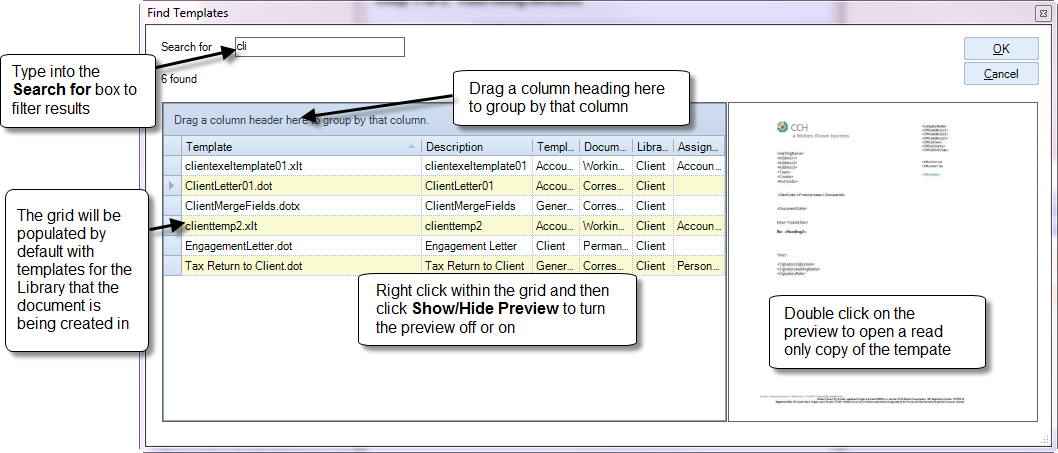Close the Find Templates dialog
This screenshot has width=1058, height=453.
[1043, 14]
